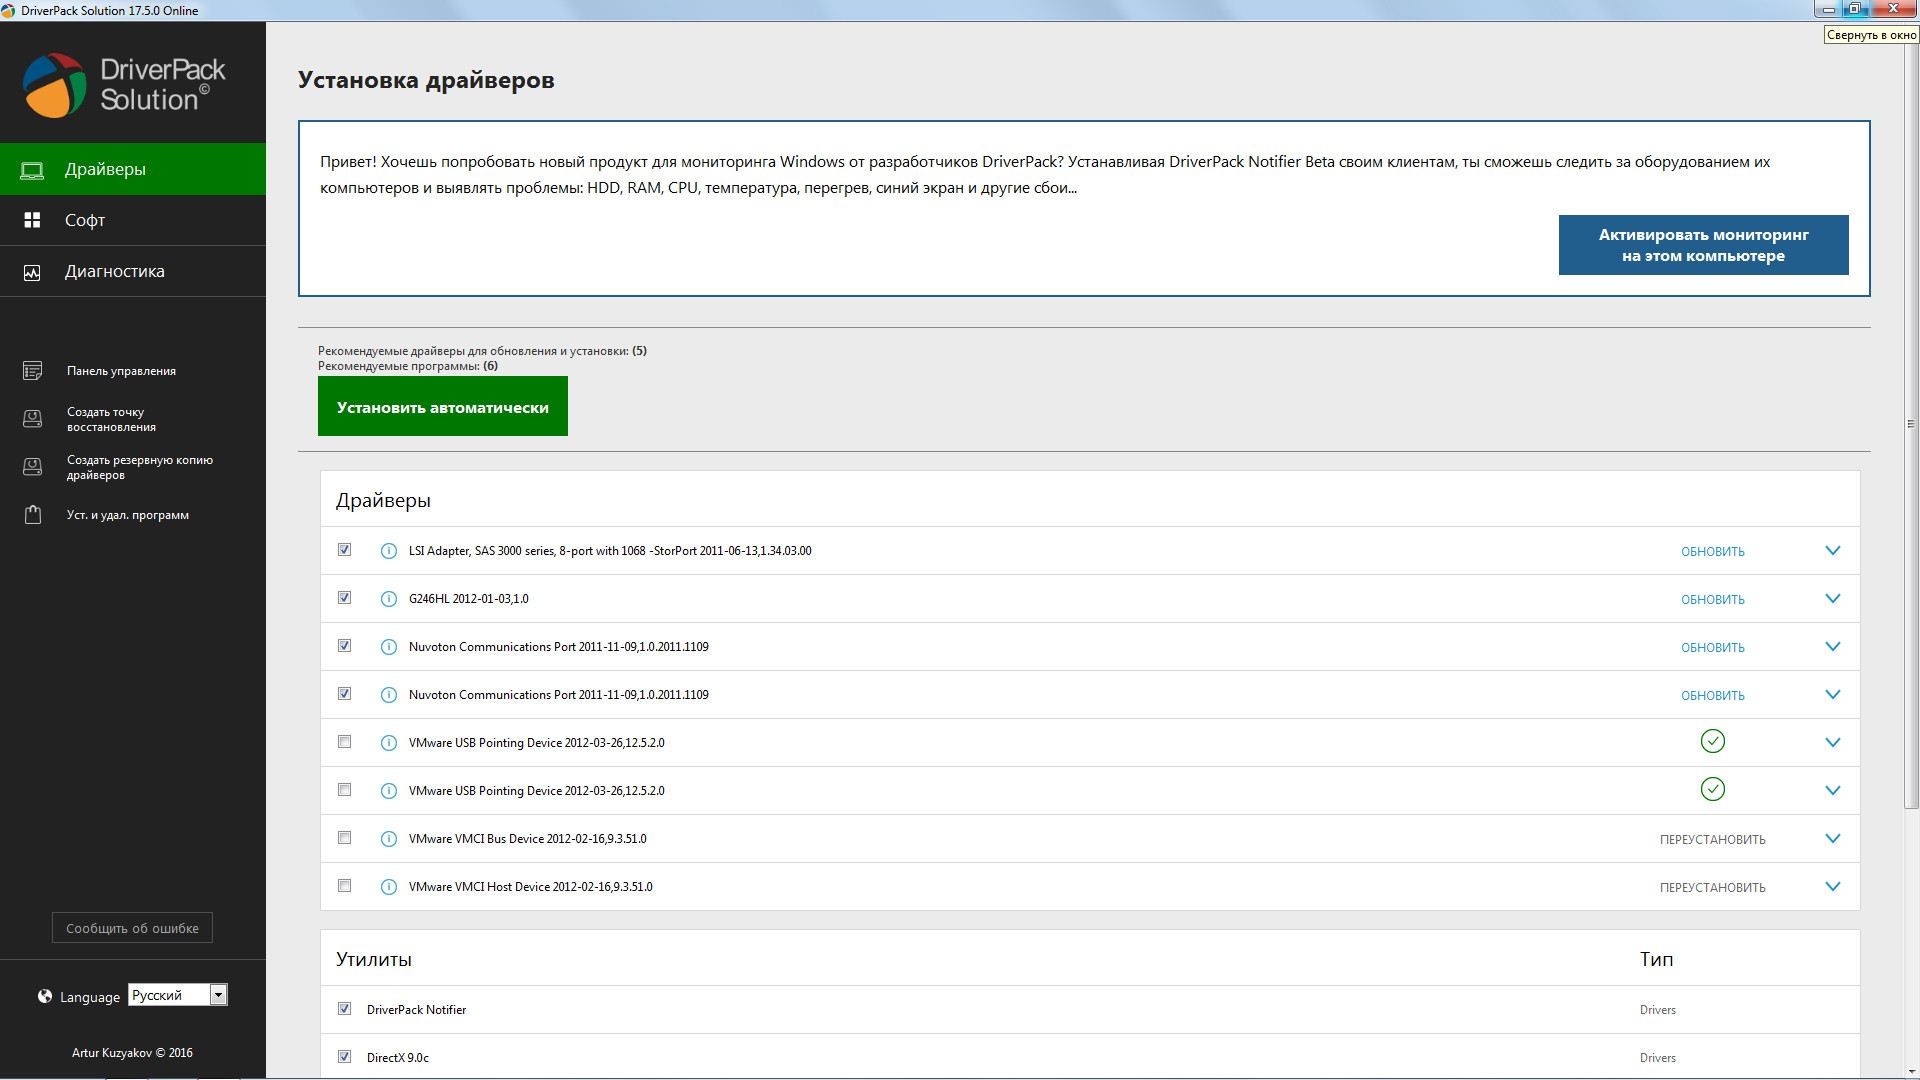Click the uninstall programs bag icon

[32, 515]
